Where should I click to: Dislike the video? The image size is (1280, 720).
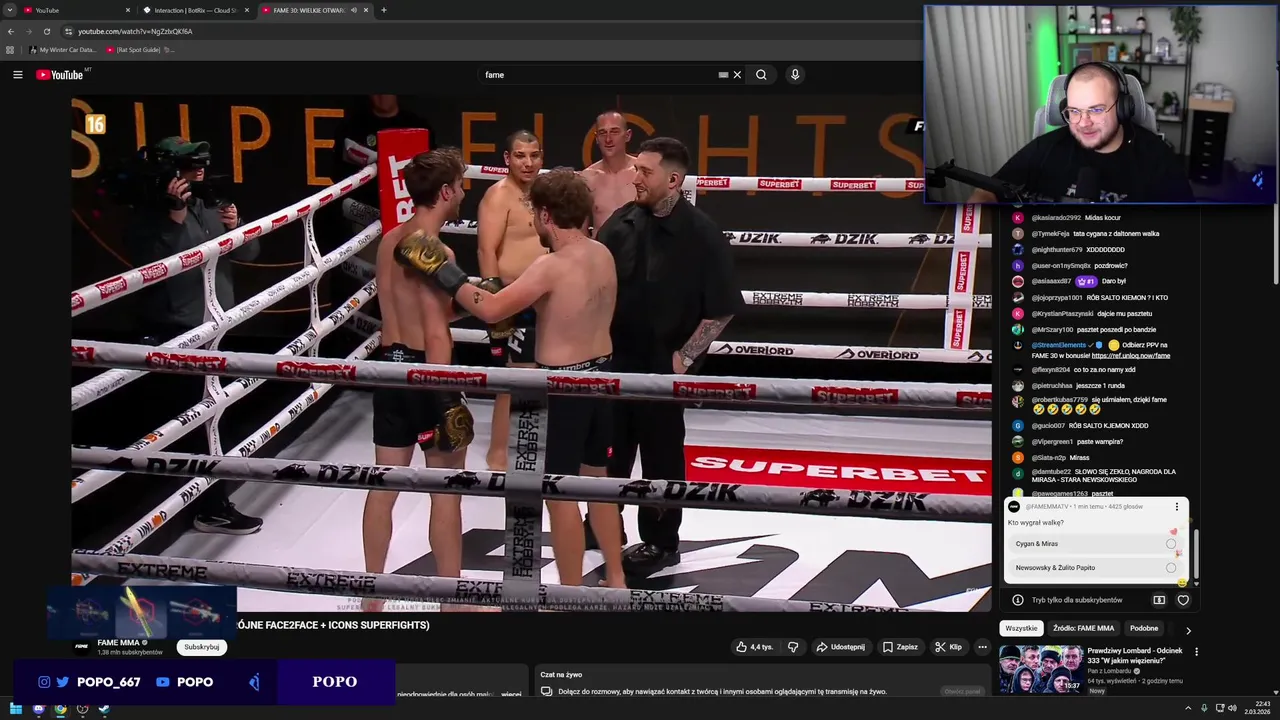pyautogui.click(x=793, y=647)
